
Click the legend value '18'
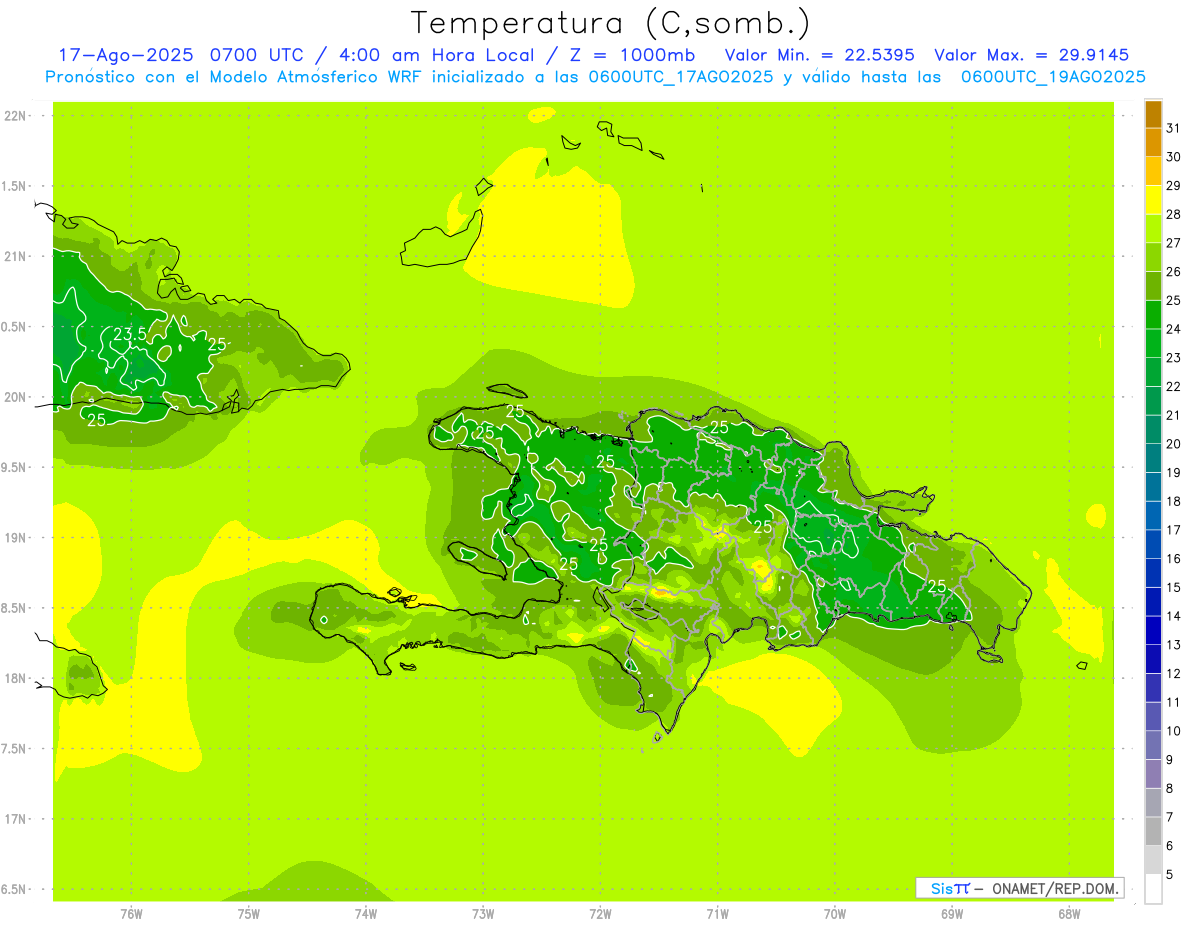(1174, 501)
